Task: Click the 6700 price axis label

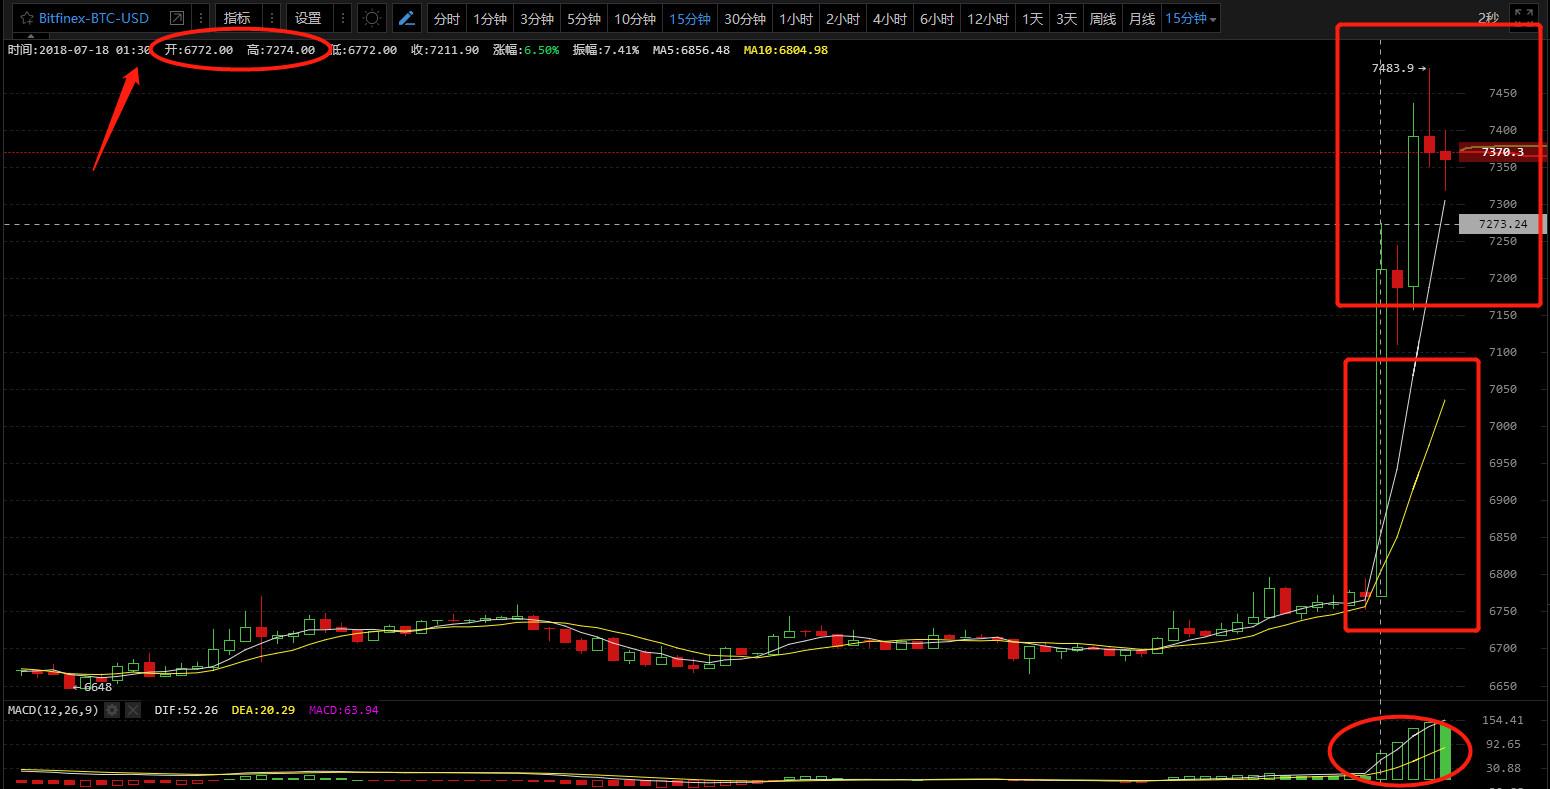Action: click(x=1503, y=648)
